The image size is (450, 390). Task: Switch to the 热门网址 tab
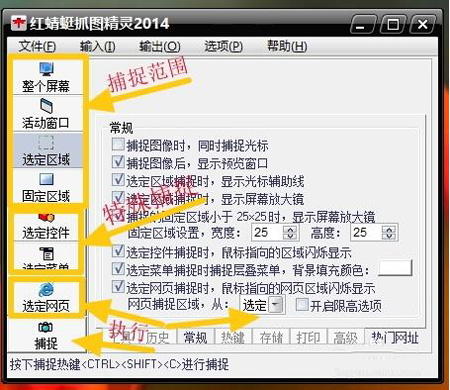coord(395,338)
